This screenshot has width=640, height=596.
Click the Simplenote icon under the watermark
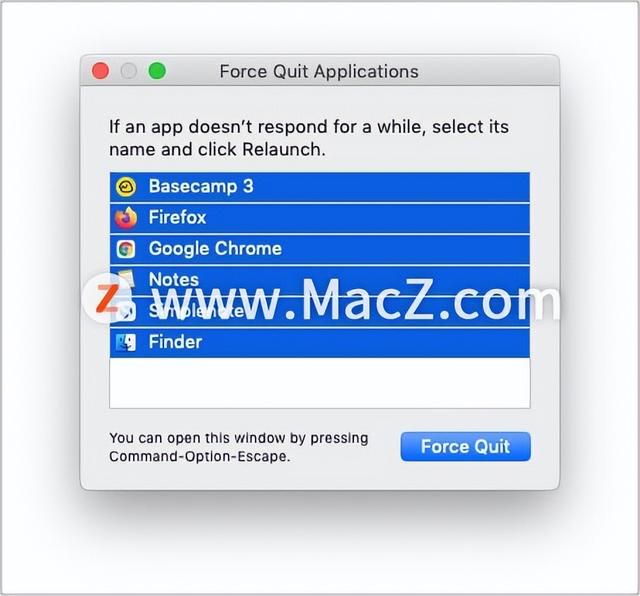click(127, 312)
